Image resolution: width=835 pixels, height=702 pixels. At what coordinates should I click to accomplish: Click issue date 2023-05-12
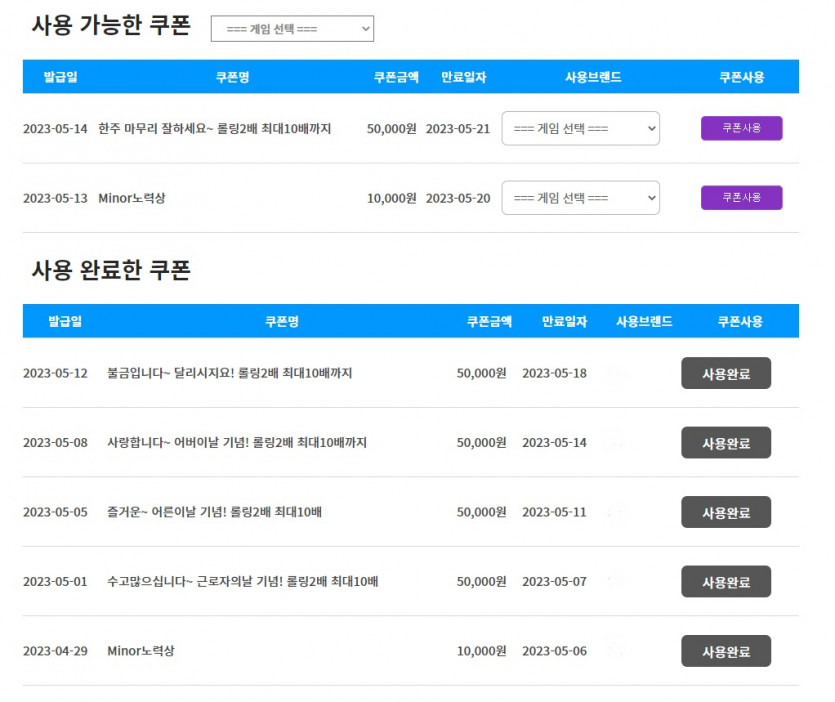pos(55,373)
